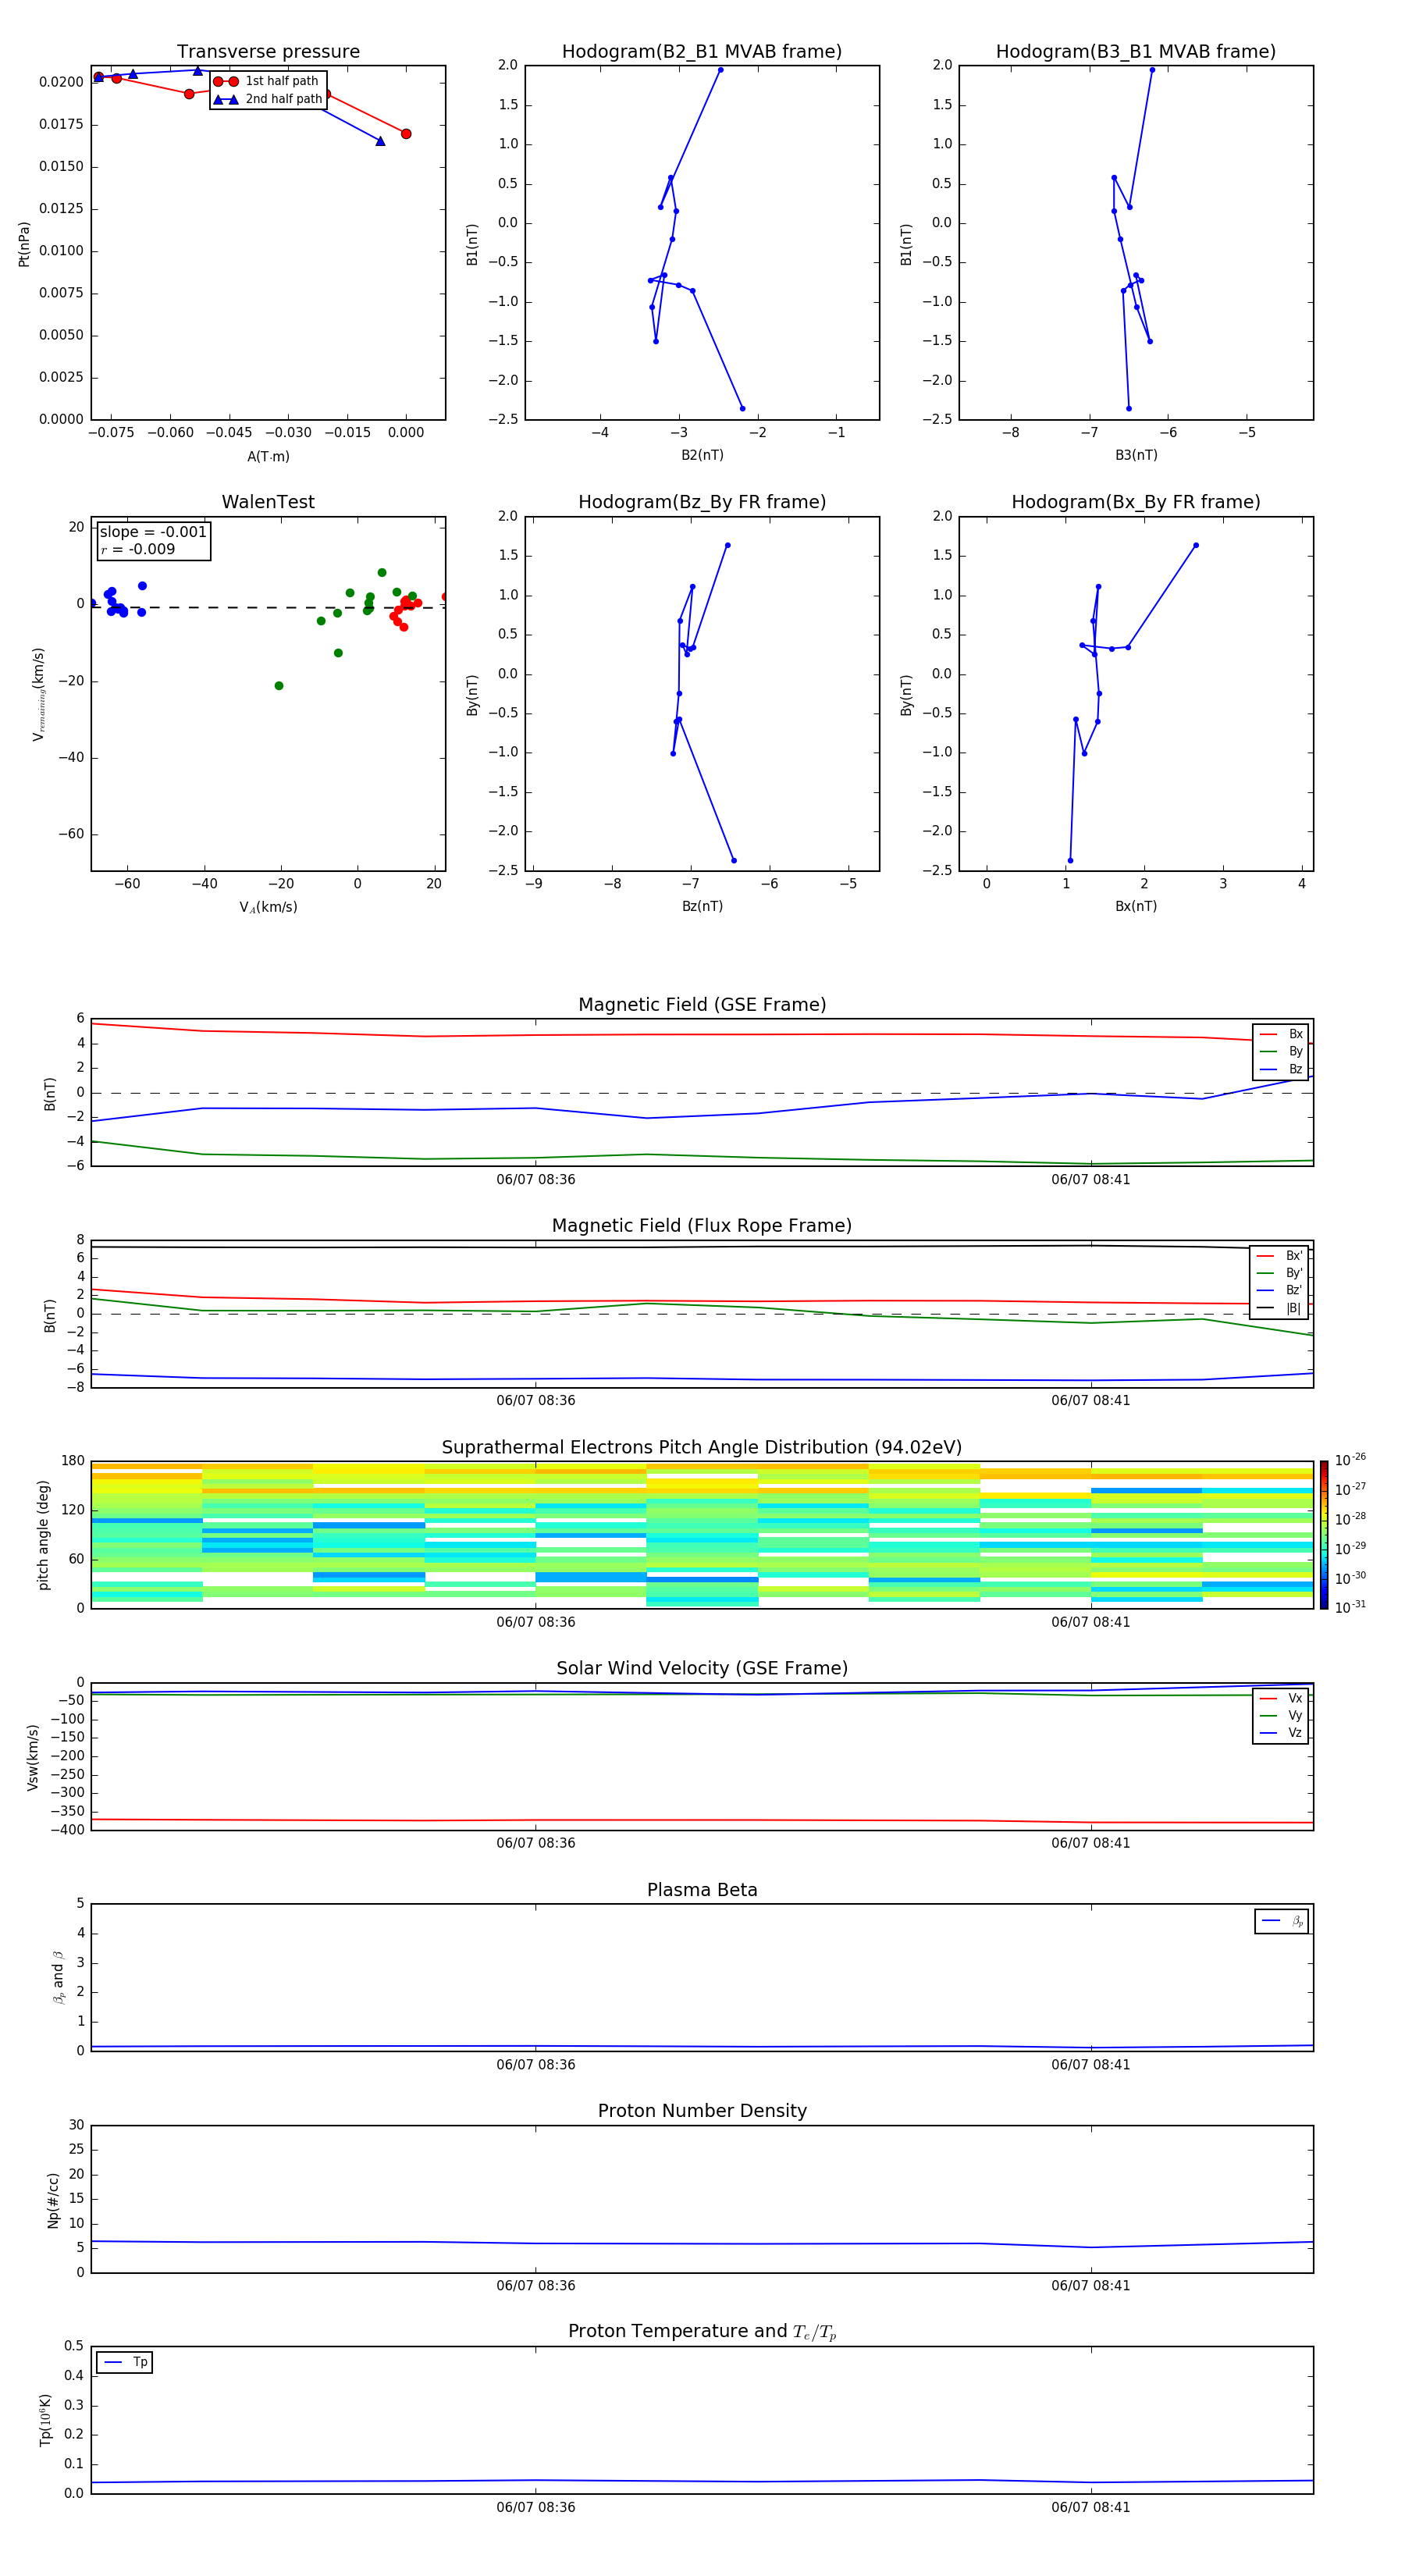Click the 'By' legend entry in GSE magnetic field

point(1281,1051)
